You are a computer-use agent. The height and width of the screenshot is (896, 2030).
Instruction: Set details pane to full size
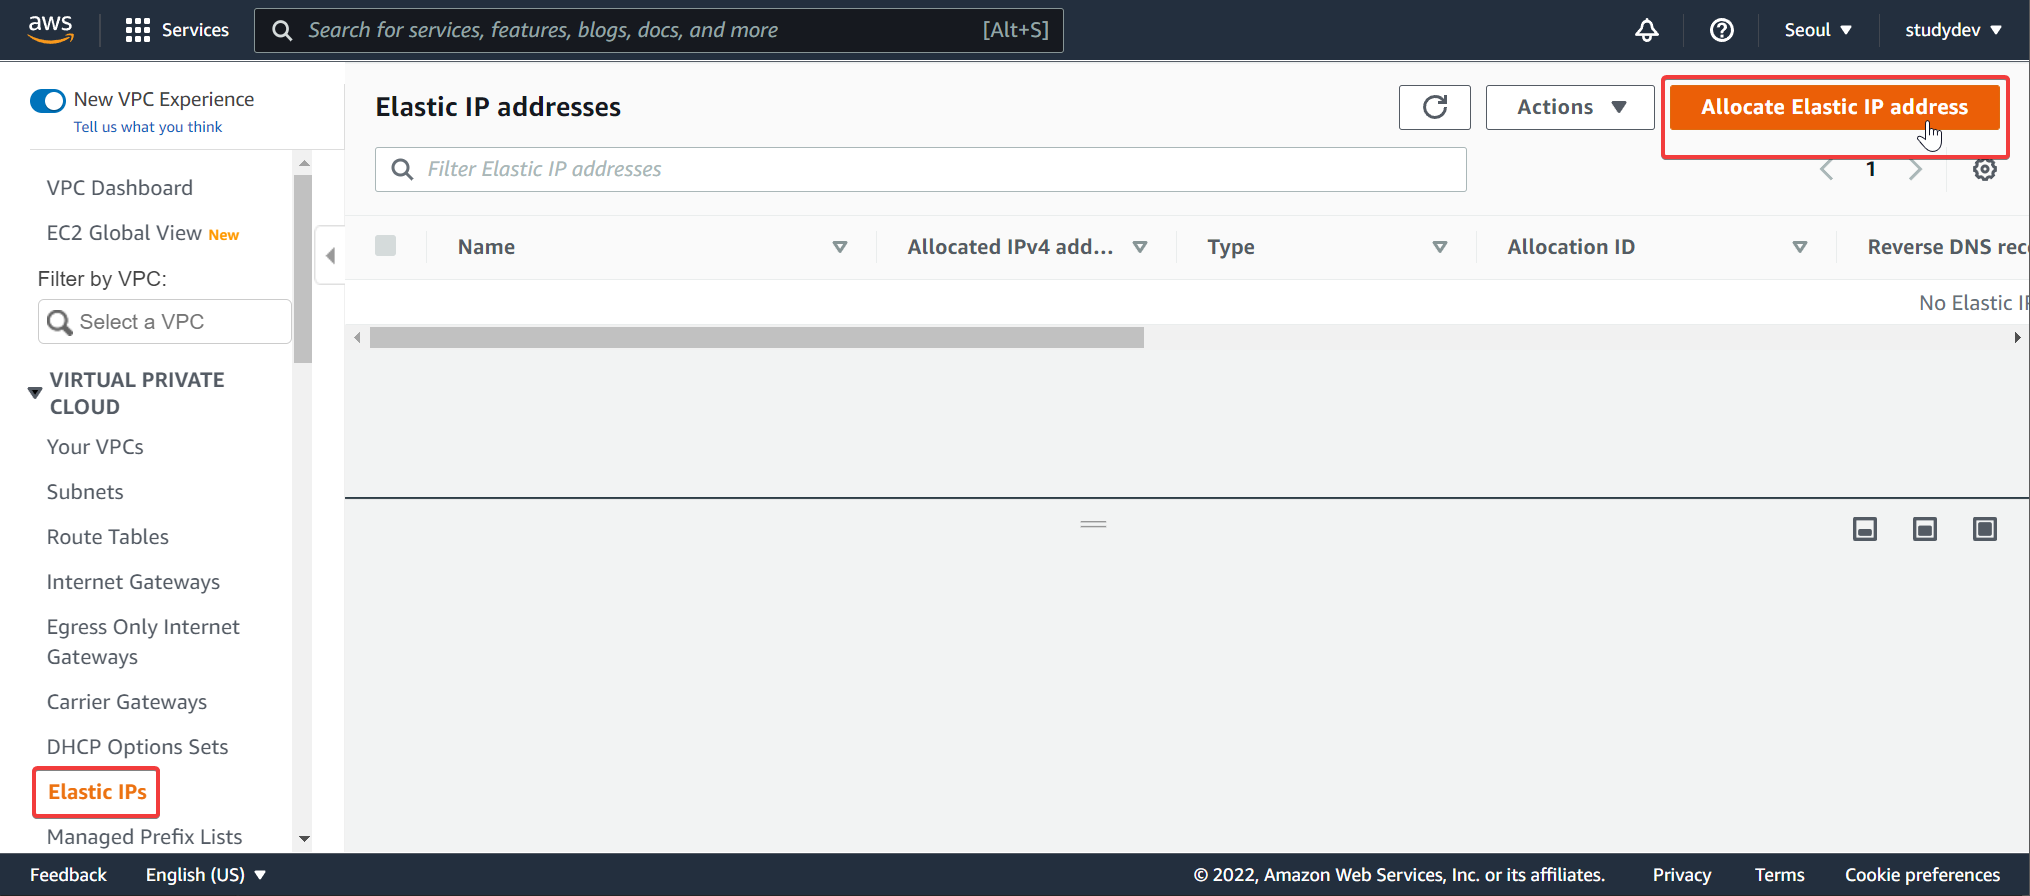pyautogui.click(x=1984, y=529)
